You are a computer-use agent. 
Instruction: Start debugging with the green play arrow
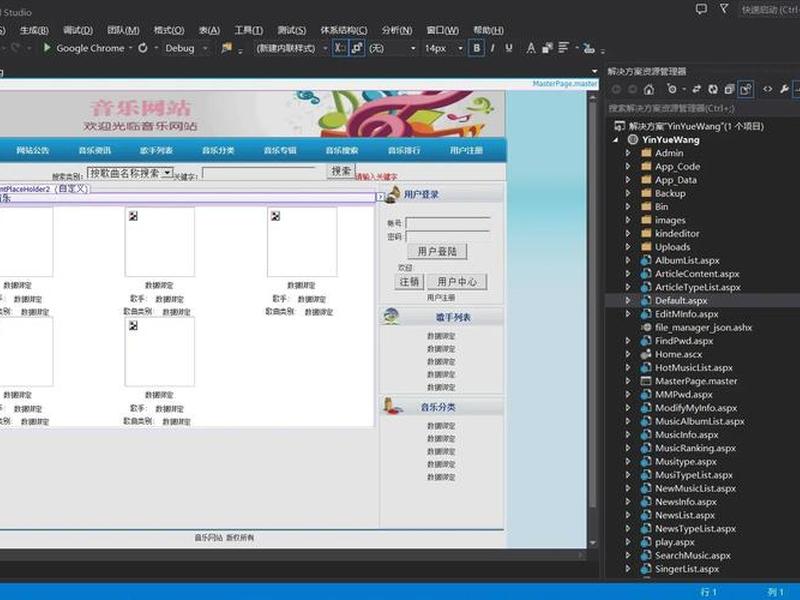tap(47, 48)
